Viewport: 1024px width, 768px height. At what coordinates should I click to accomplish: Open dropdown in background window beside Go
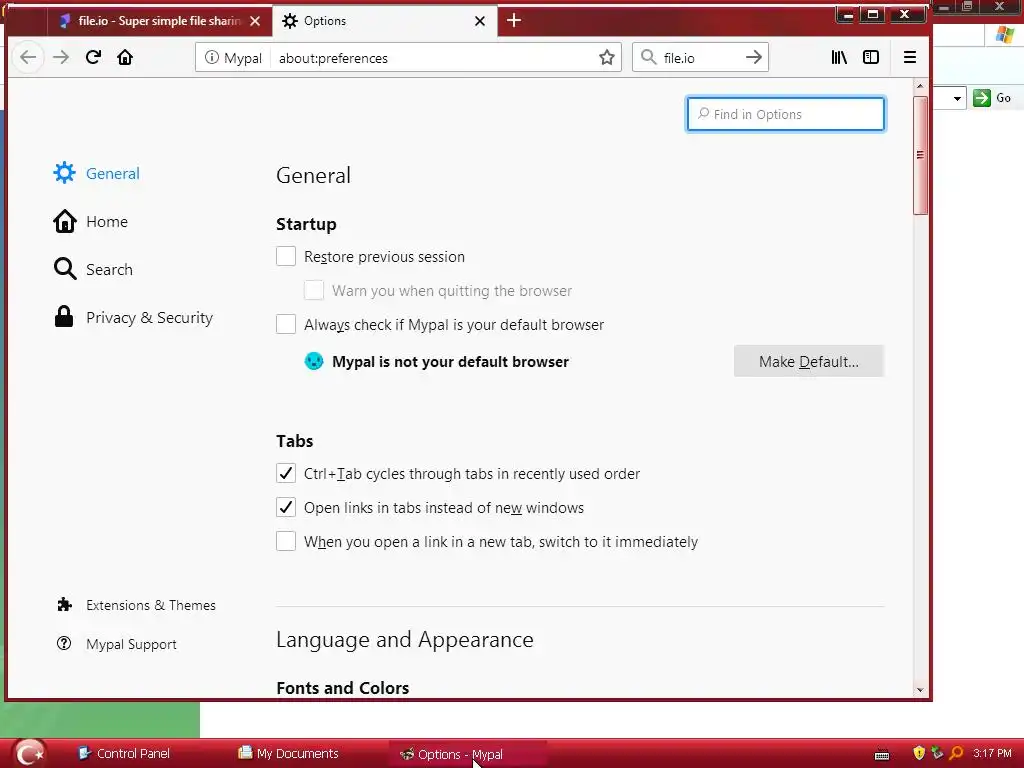(957, 99)
